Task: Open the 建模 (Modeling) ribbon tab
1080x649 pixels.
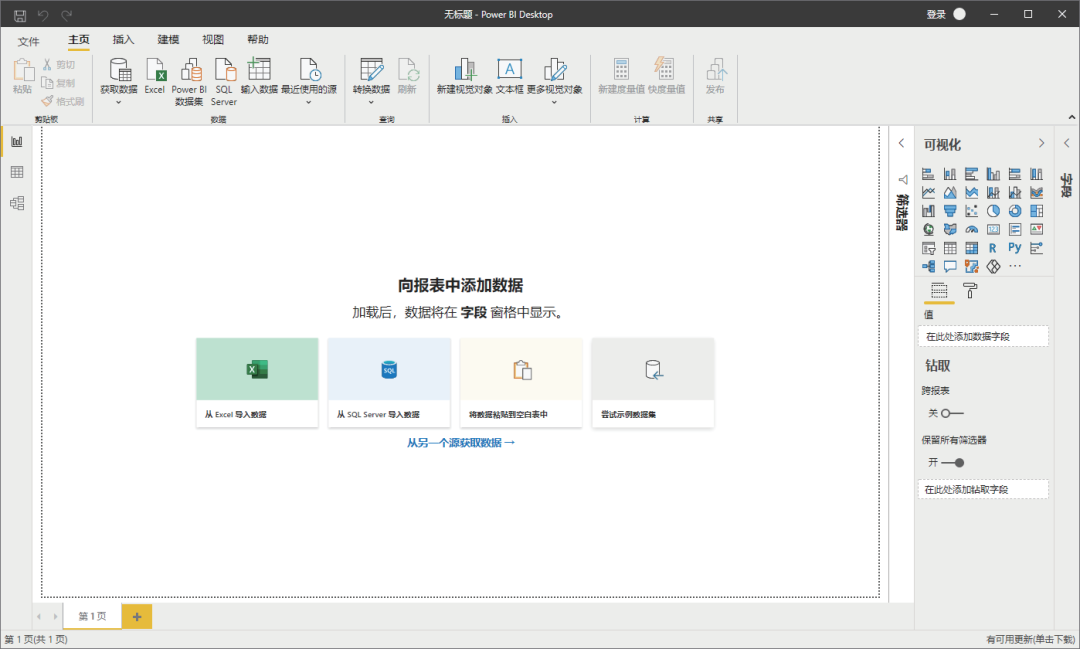Action: pos(168,40)
